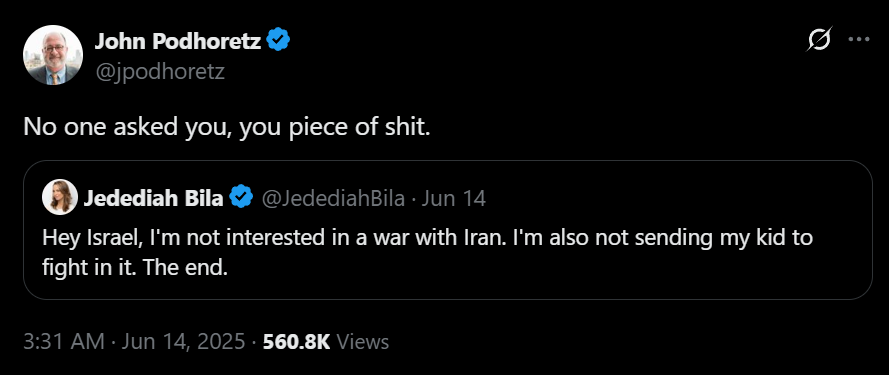Open the 560.8K view count
The image size is (889, 375).
[x=297, y=342]
